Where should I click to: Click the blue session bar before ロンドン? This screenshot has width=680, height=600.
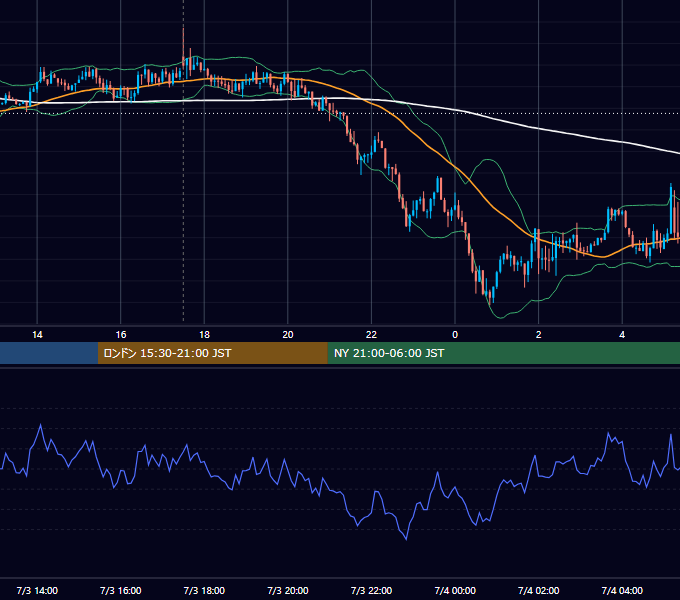(x=49, y=353)
